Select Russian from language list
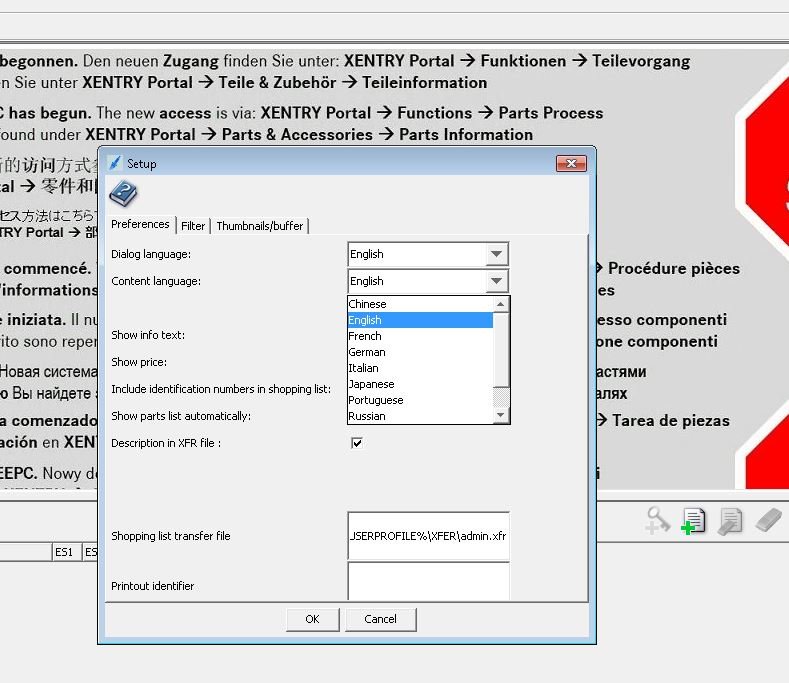789x683 pixels. 421,416
